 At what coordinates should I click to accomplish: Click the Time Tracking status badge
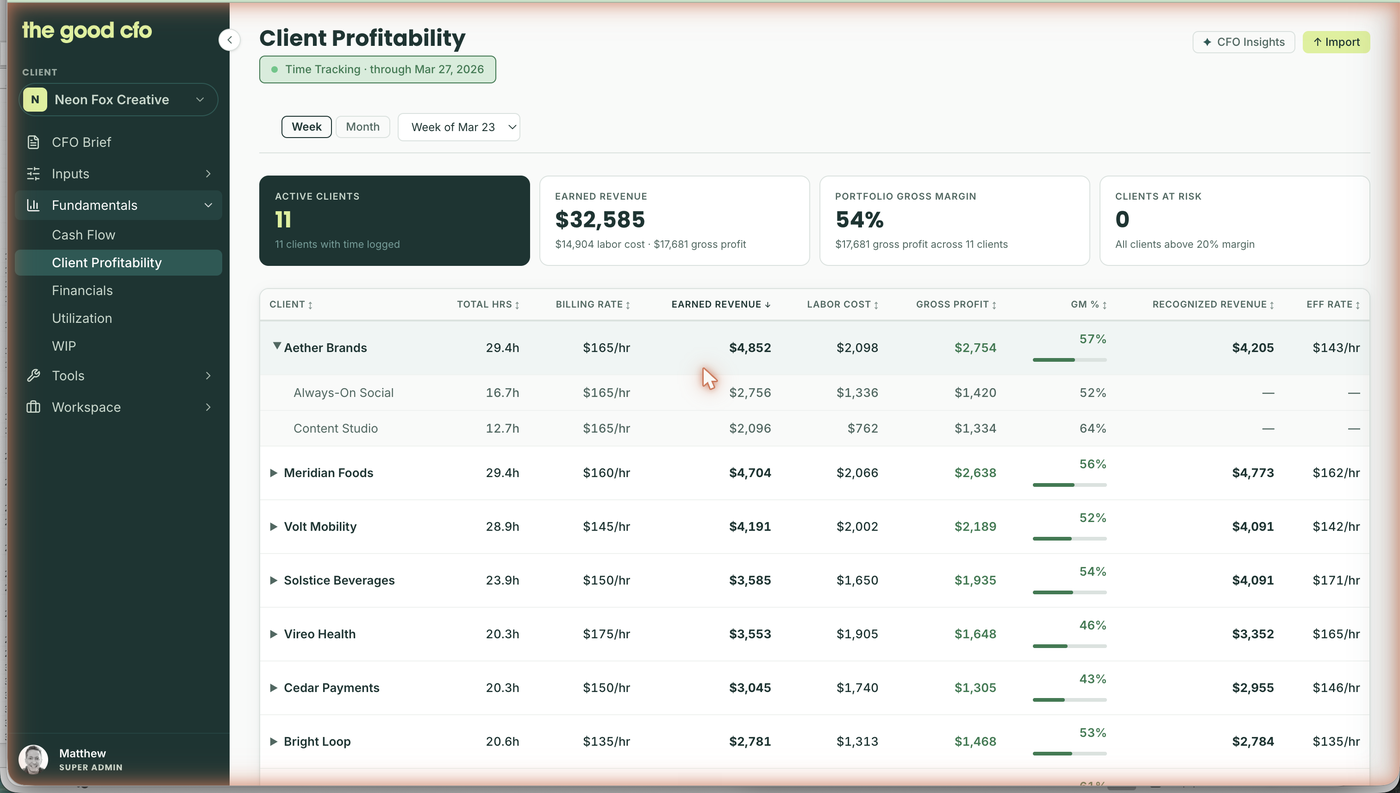click(378, 70)
